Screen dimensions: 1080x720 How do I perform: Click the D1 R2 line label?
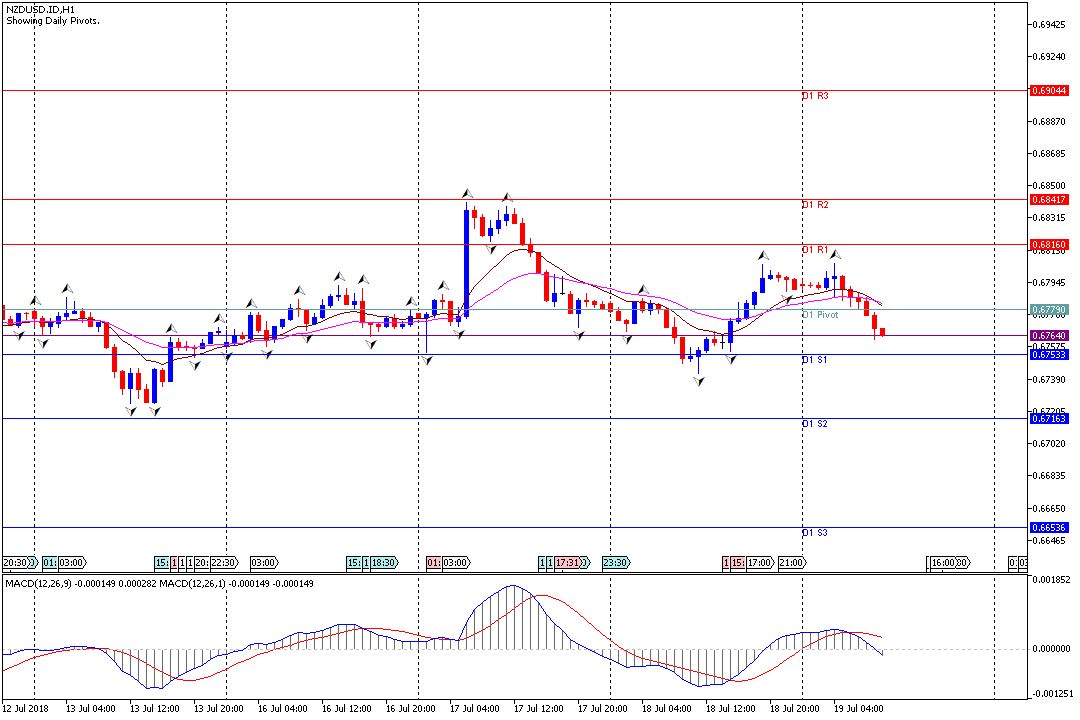pos(815,205)
